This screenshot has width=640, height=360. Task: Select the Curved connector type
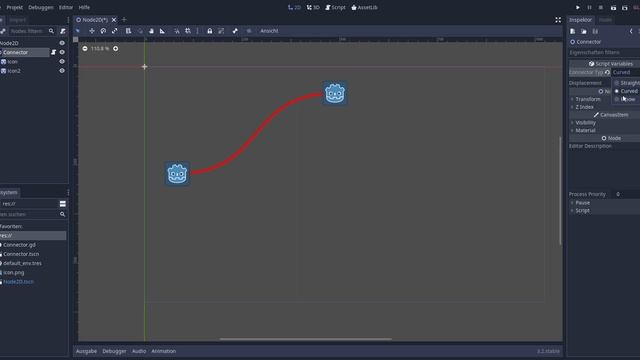pyautogui.click(x=627, y=91)
